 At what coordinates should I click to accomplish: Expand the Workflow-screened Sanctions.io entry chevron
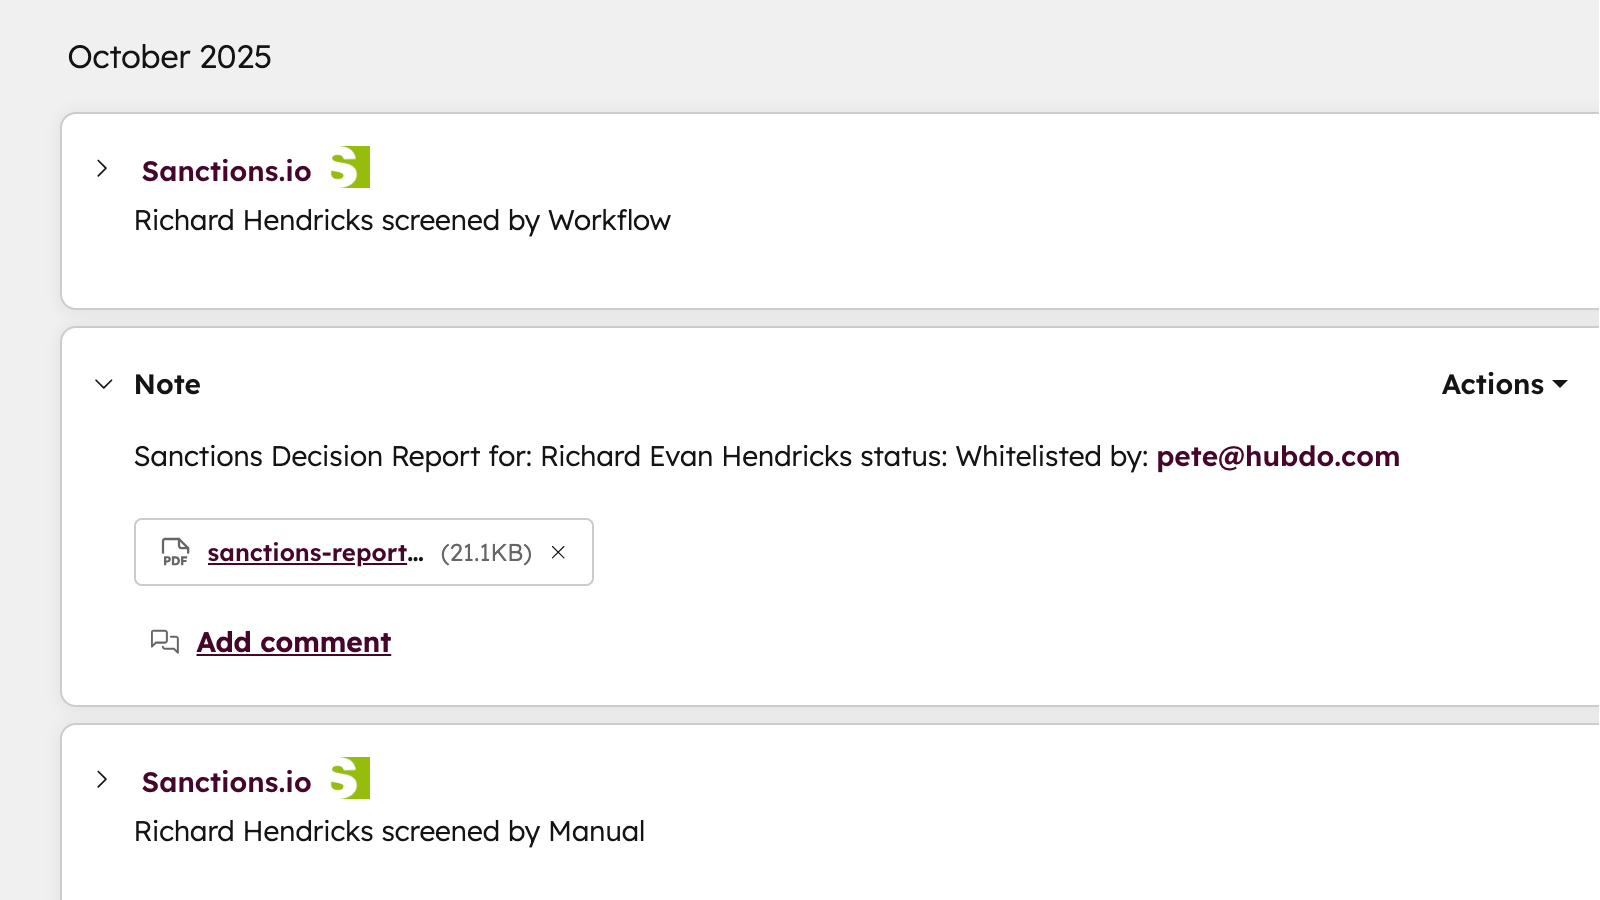tap(102, 169)
